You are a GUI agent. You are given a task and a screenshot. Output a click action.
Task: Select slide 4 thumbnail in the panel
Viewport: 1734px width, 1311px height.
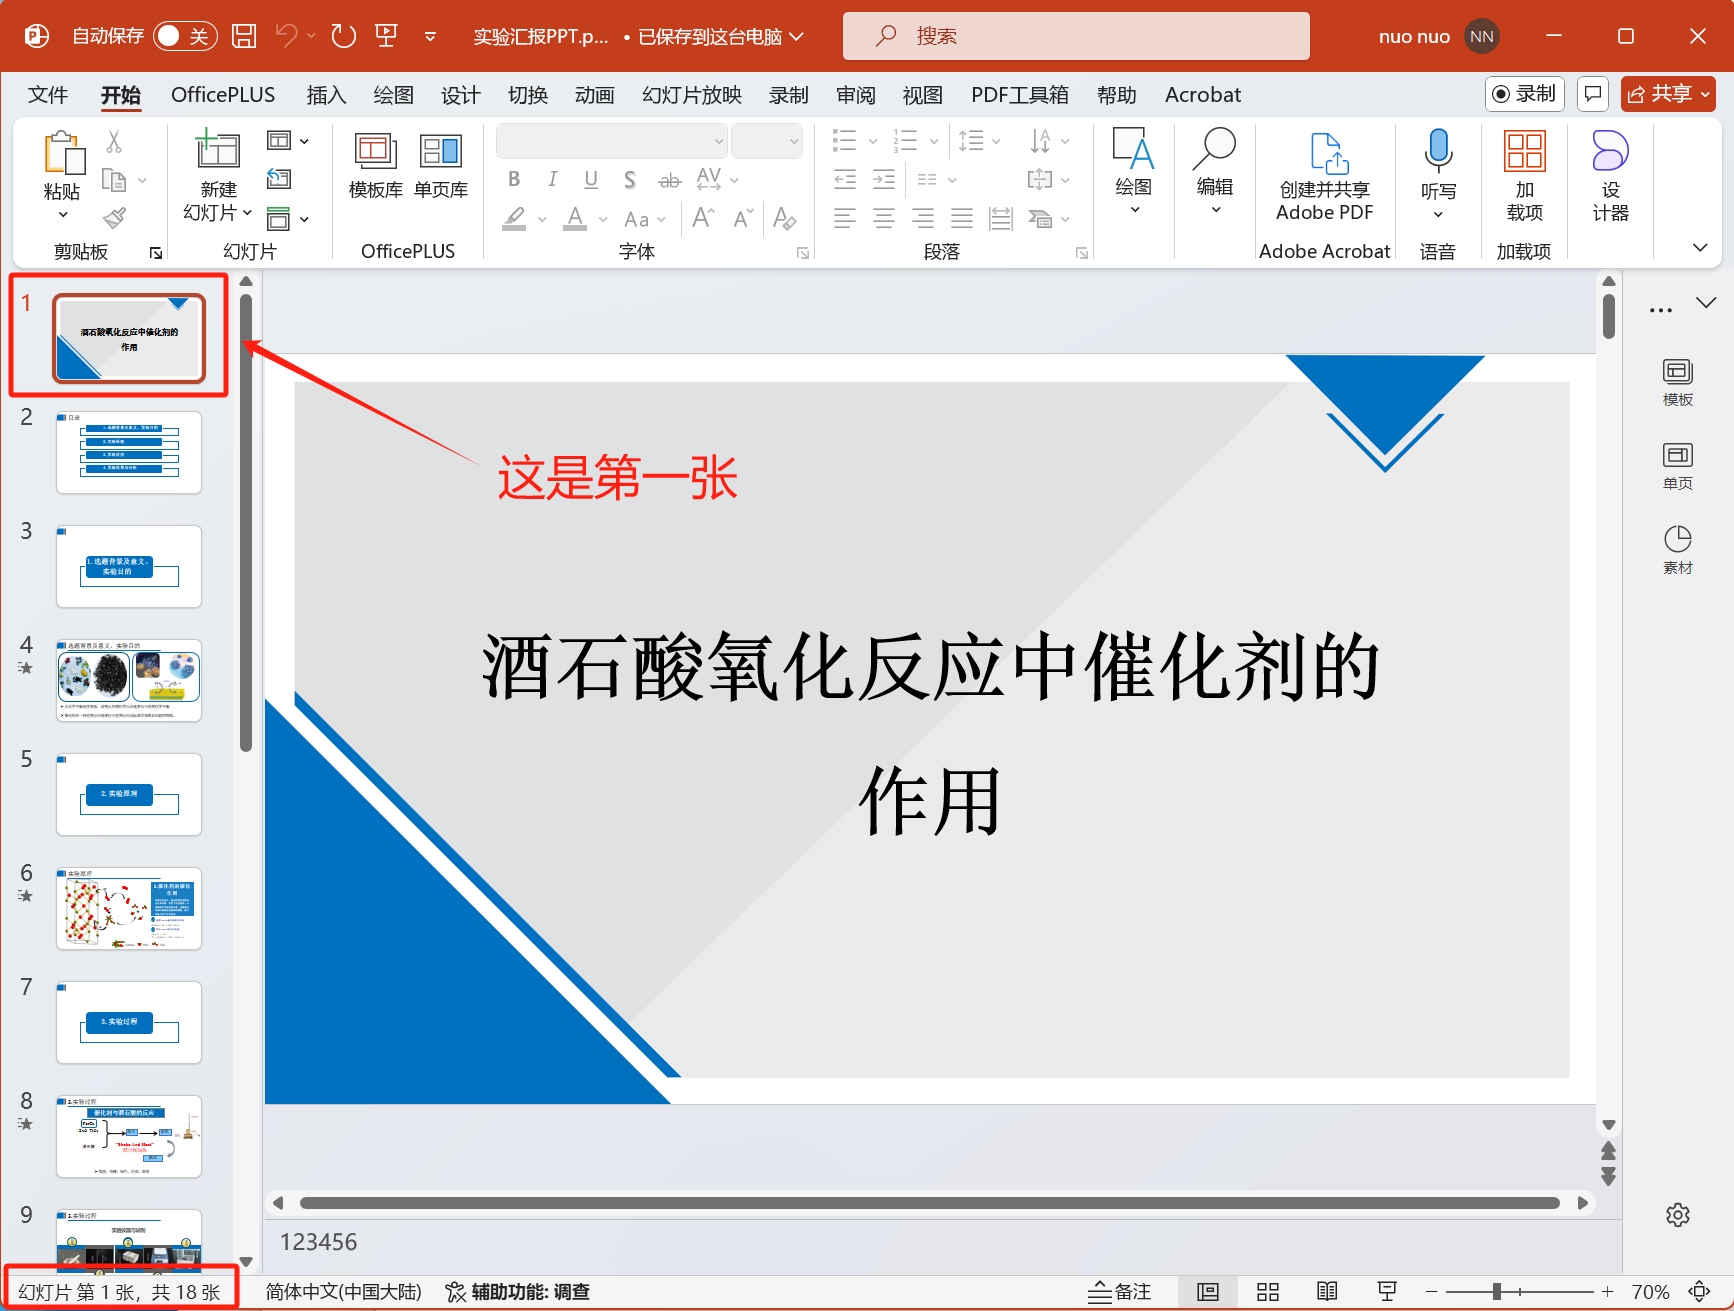pos(128,680)
